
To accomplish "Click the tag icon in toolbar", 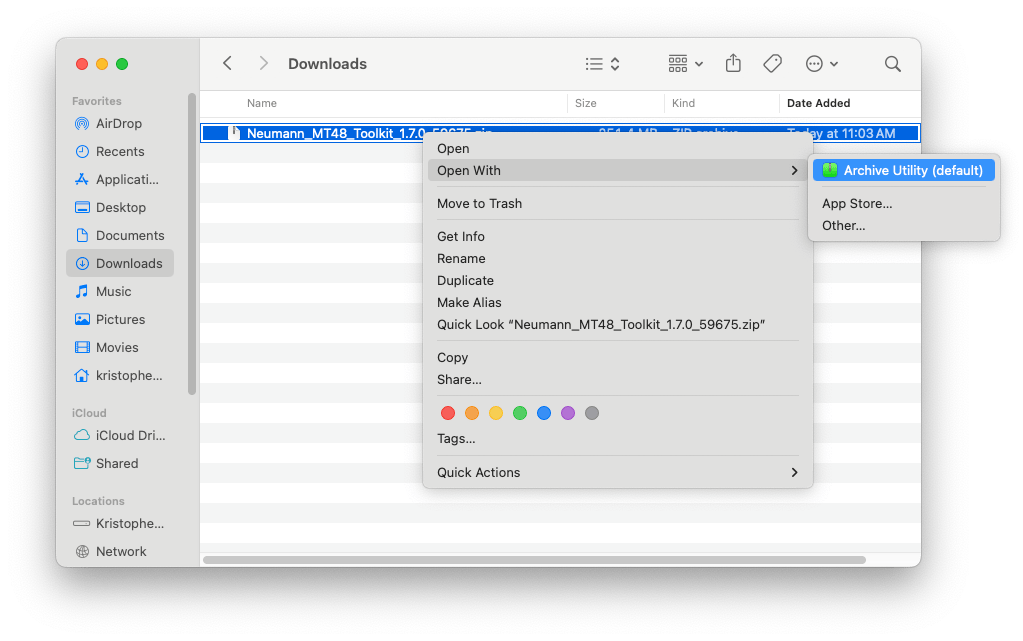I will (772, 64).
